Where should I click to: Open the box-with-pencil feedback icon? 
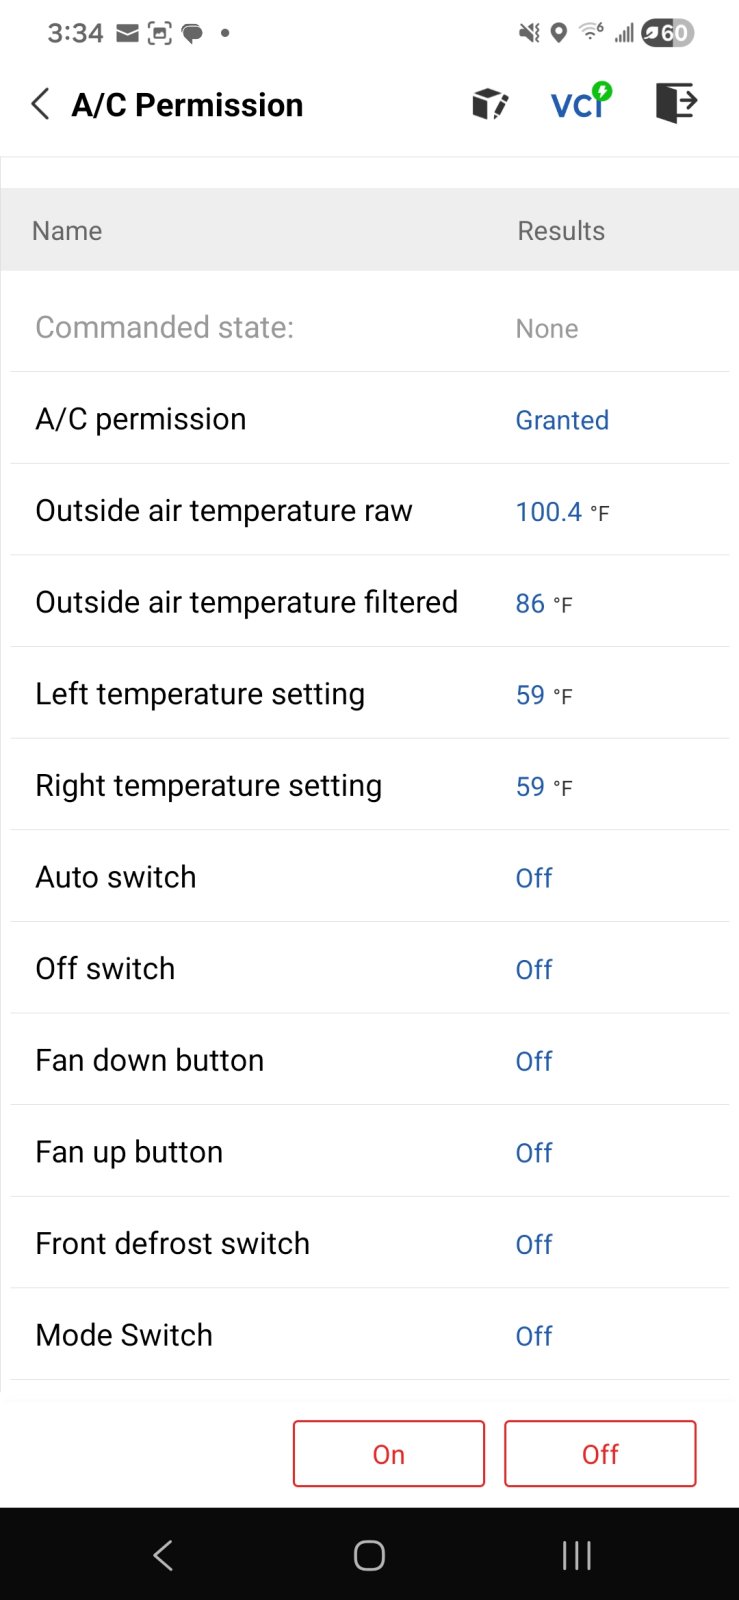click(490, 103)
